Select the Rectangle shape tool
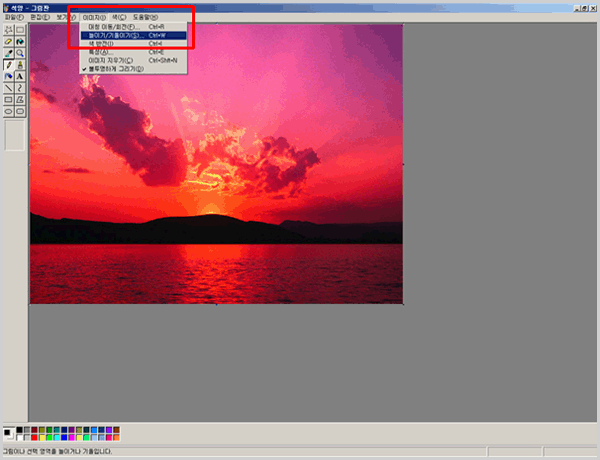The image size is (600, 460). pos(9,100)
